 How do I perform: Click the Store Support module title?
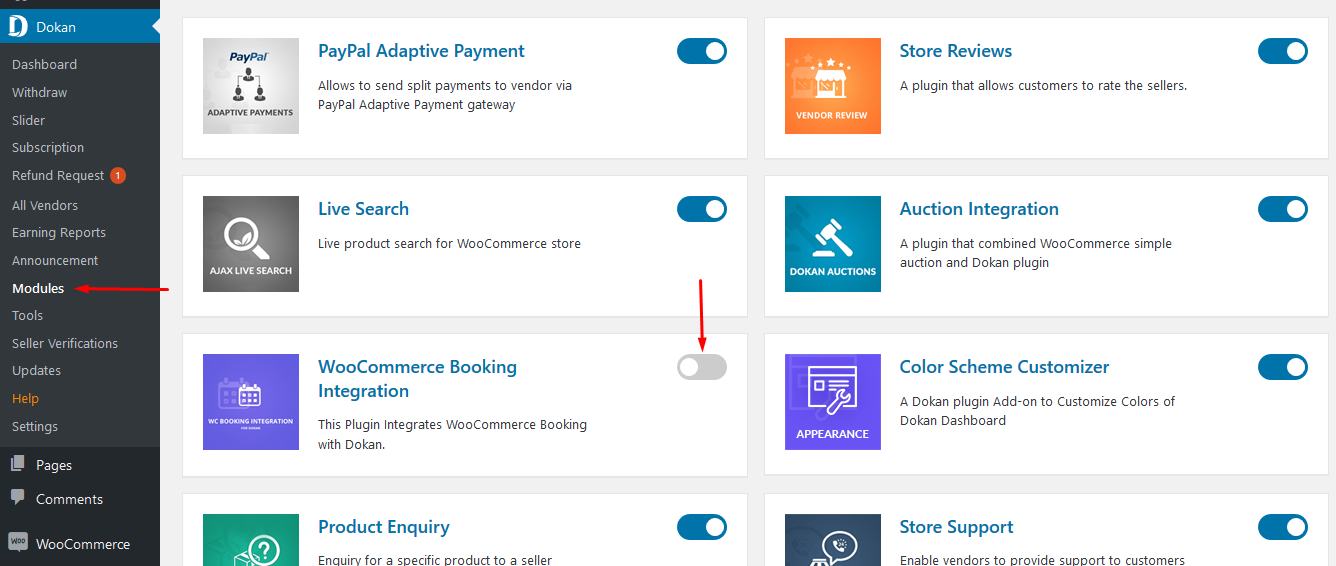(956, 527)
